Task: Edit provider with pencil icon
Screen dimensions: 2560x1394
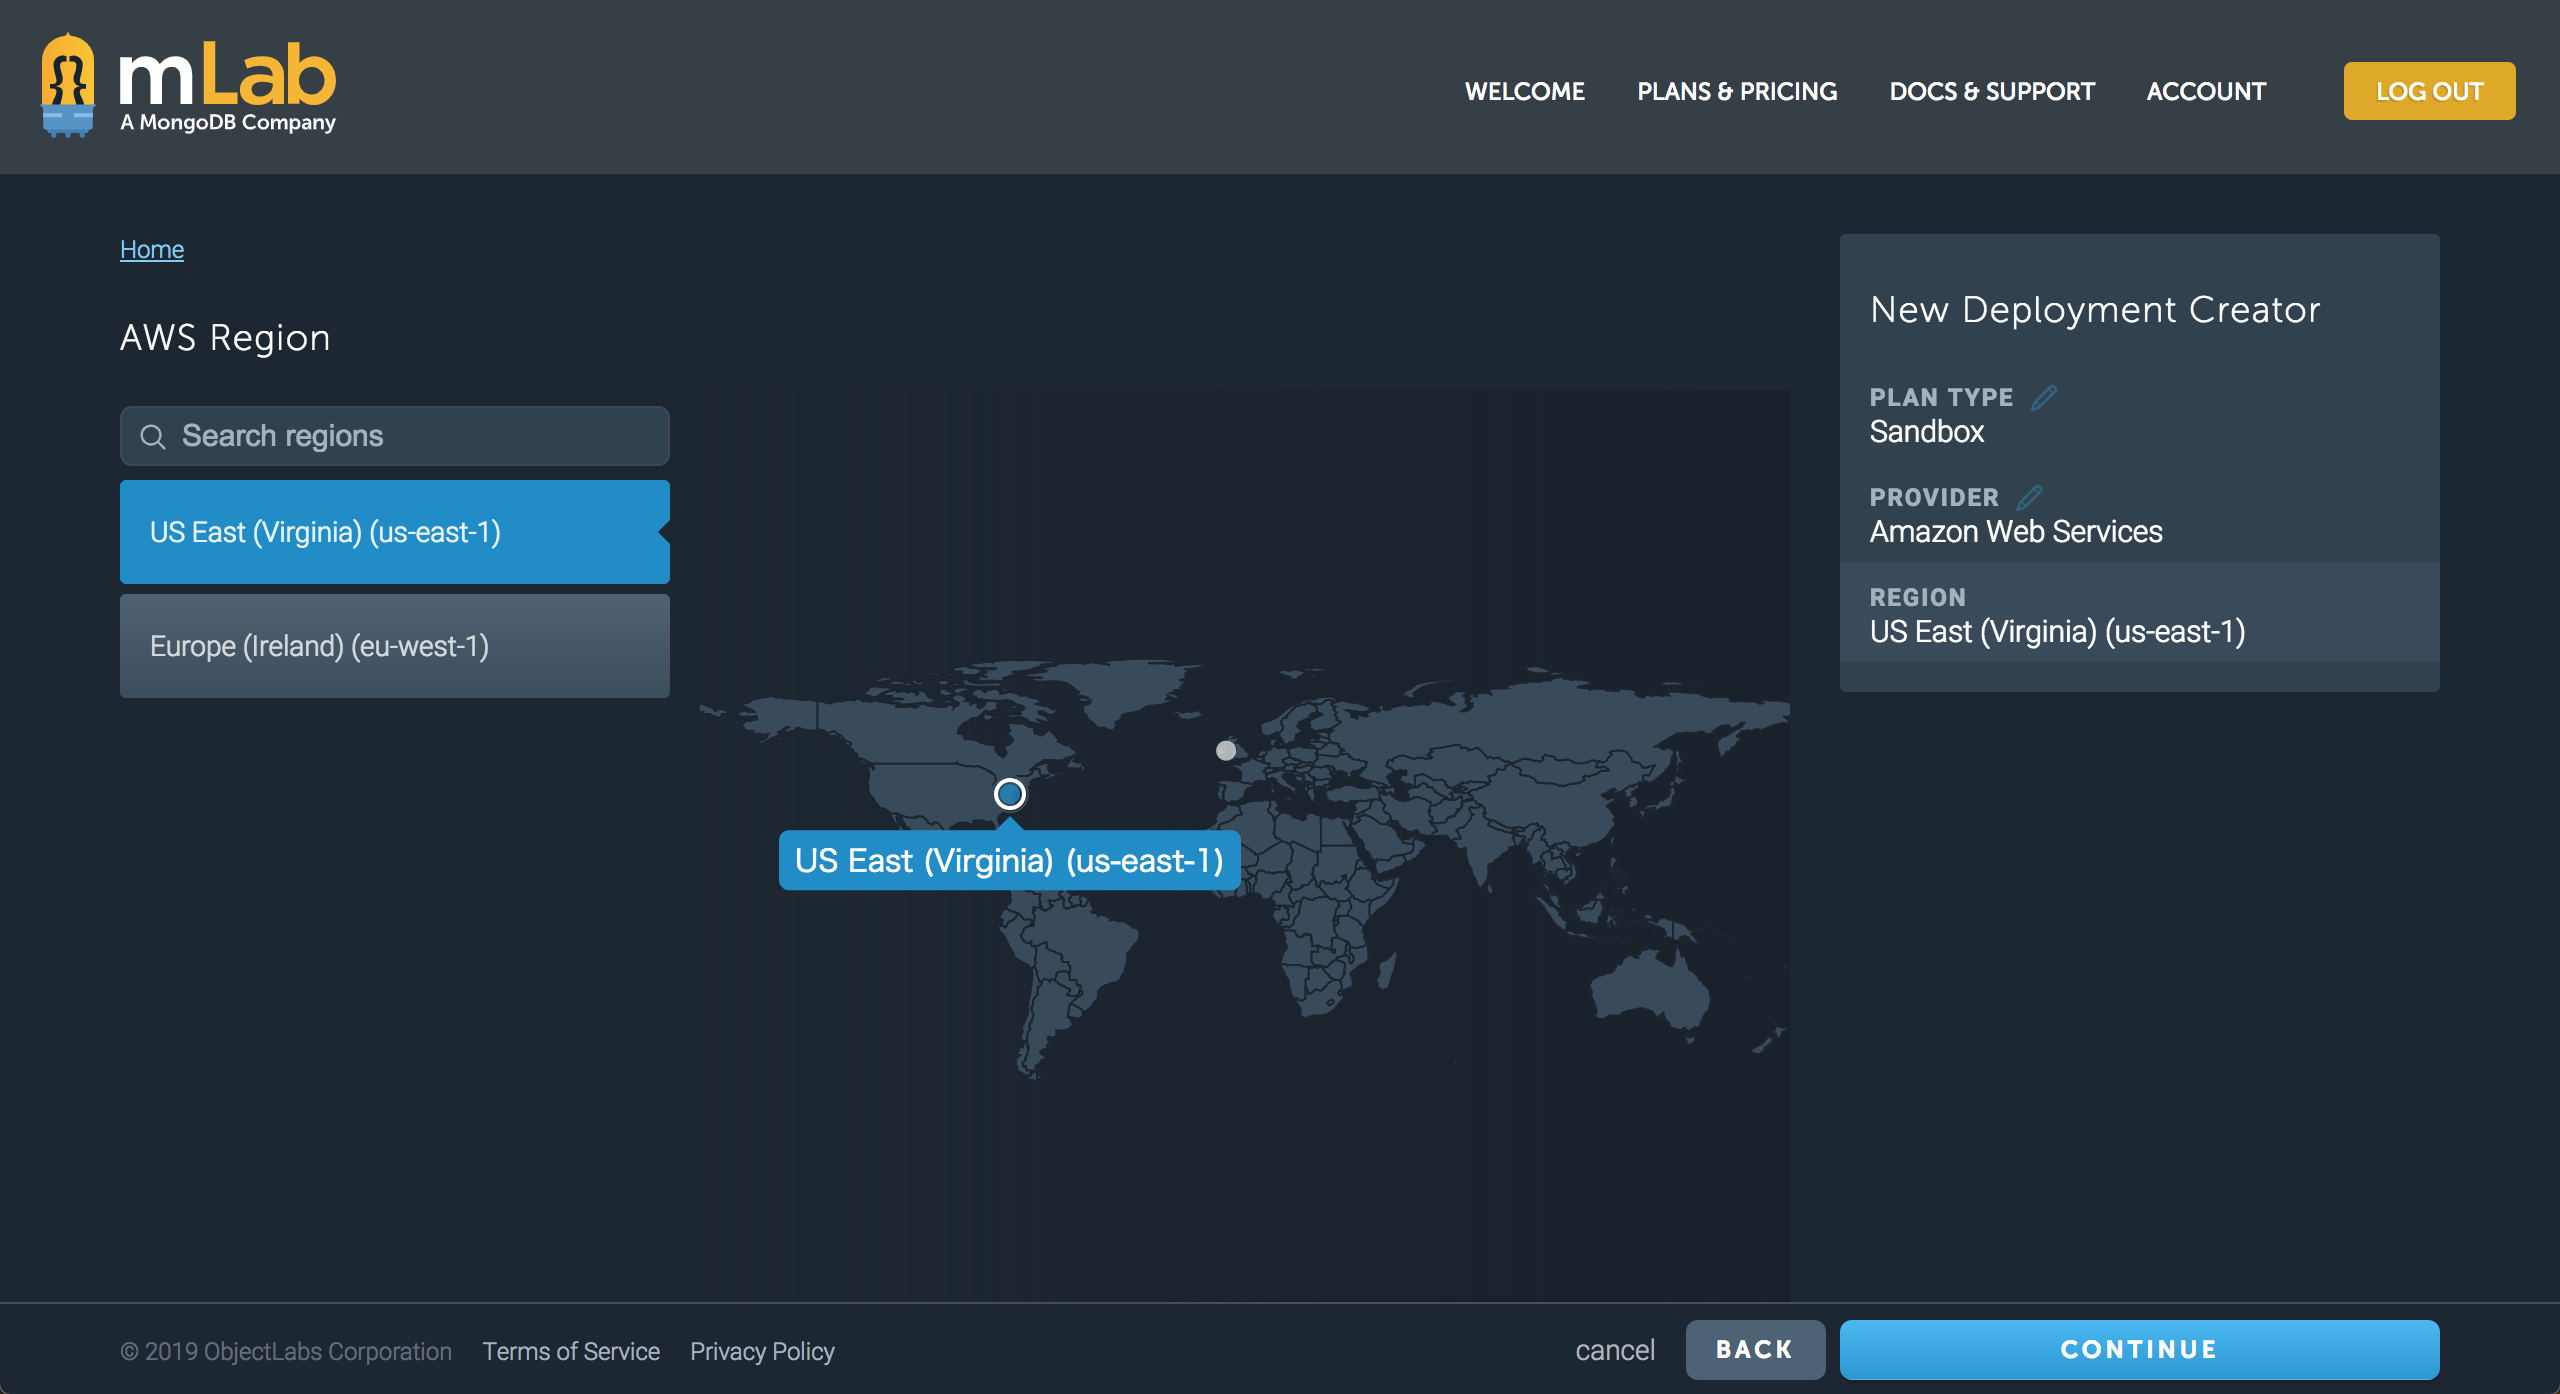Action: point(2029,497)
